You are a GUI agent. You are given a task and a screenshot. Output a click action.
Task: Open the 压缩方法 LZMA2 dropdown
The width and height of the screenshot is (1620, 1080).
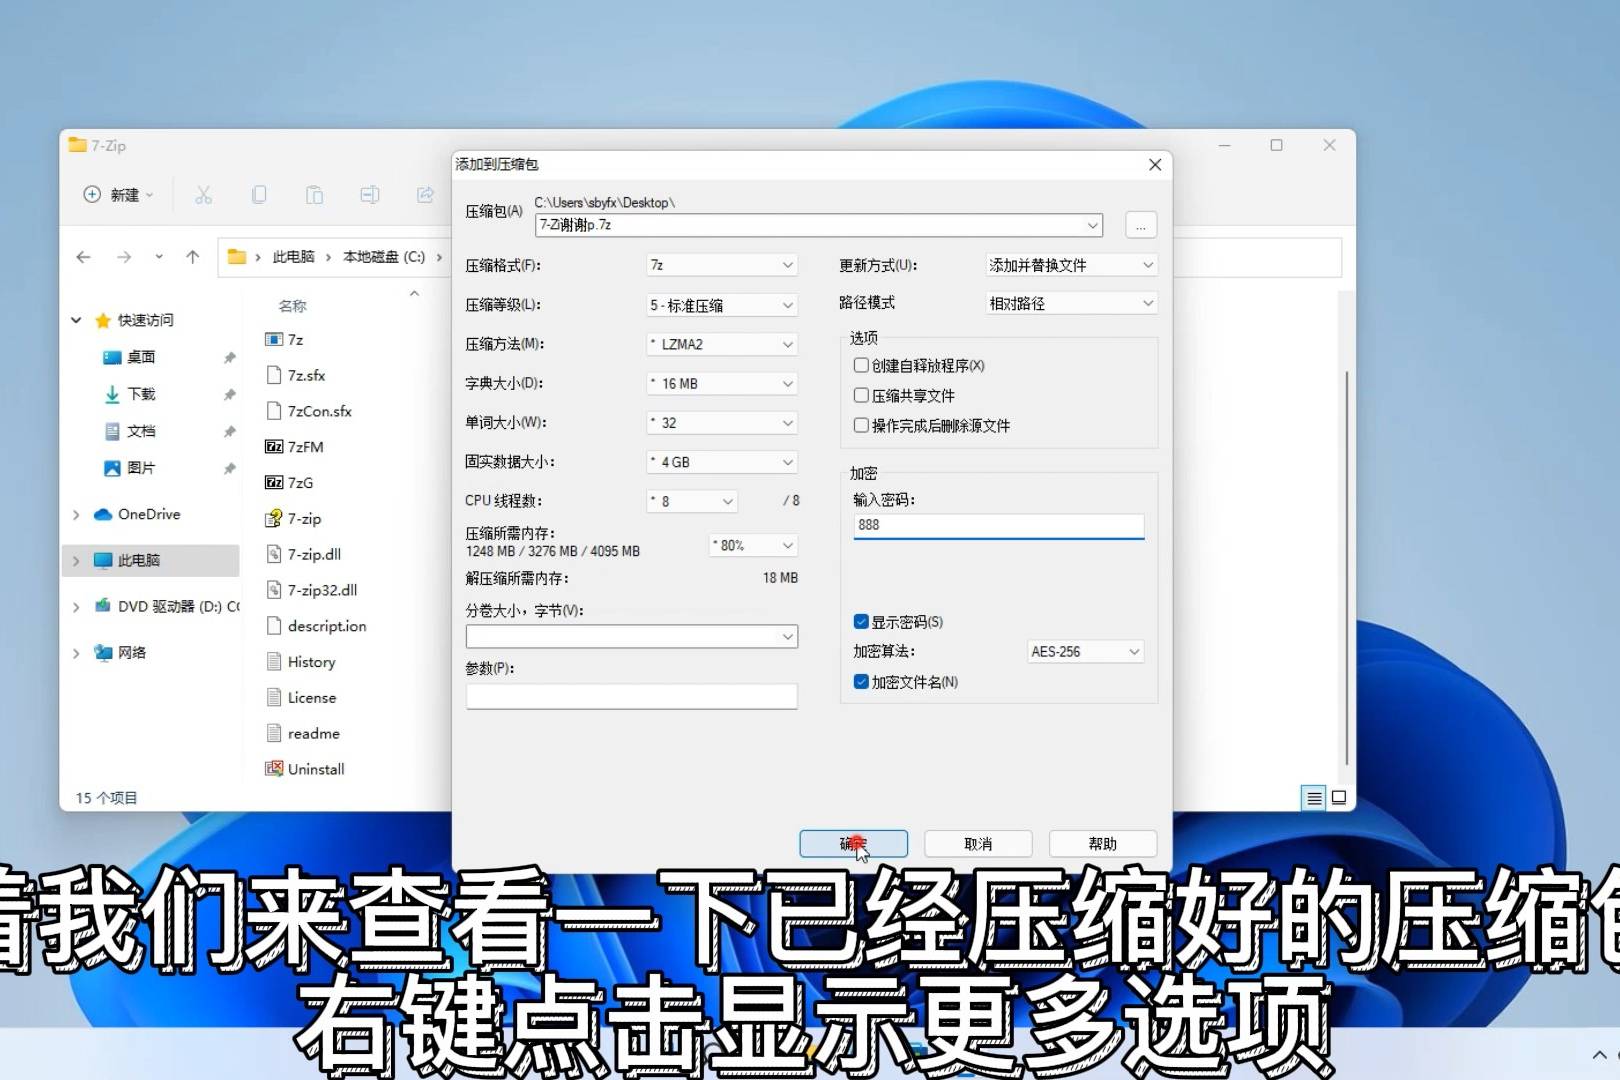[721, 344]
